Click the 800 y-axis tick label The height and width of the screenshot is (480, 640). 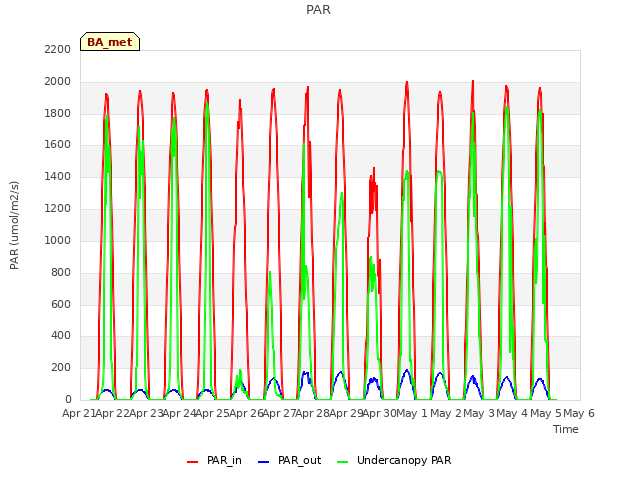click(x=61, y=272)
